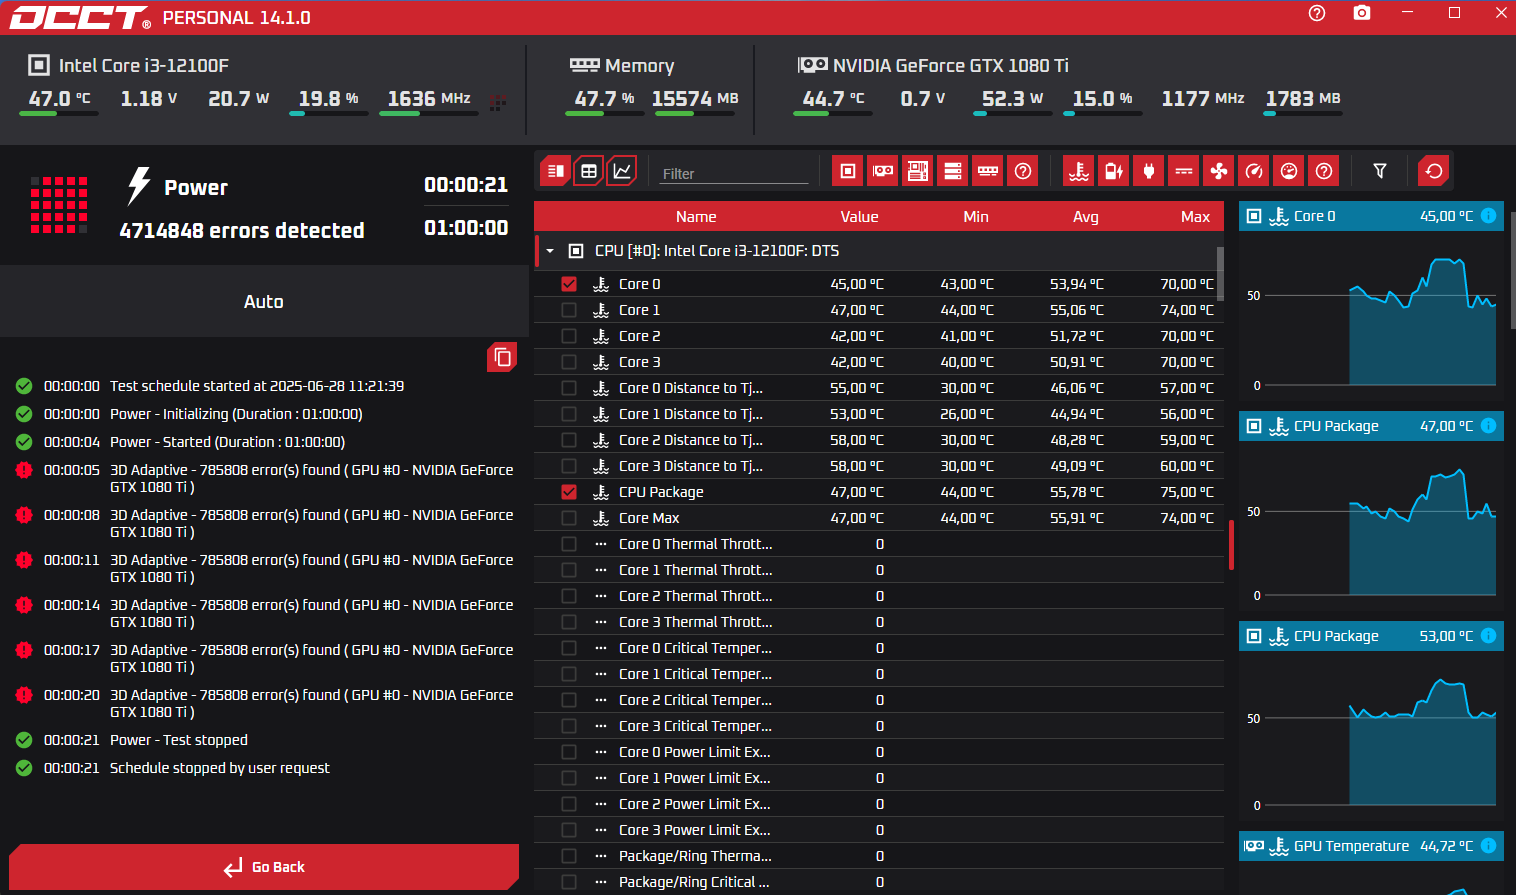The height and width of the screenshot is (895, 1516).
Task: Click the Core 1 max value 74,00 °C
Action: (1187, 310)
